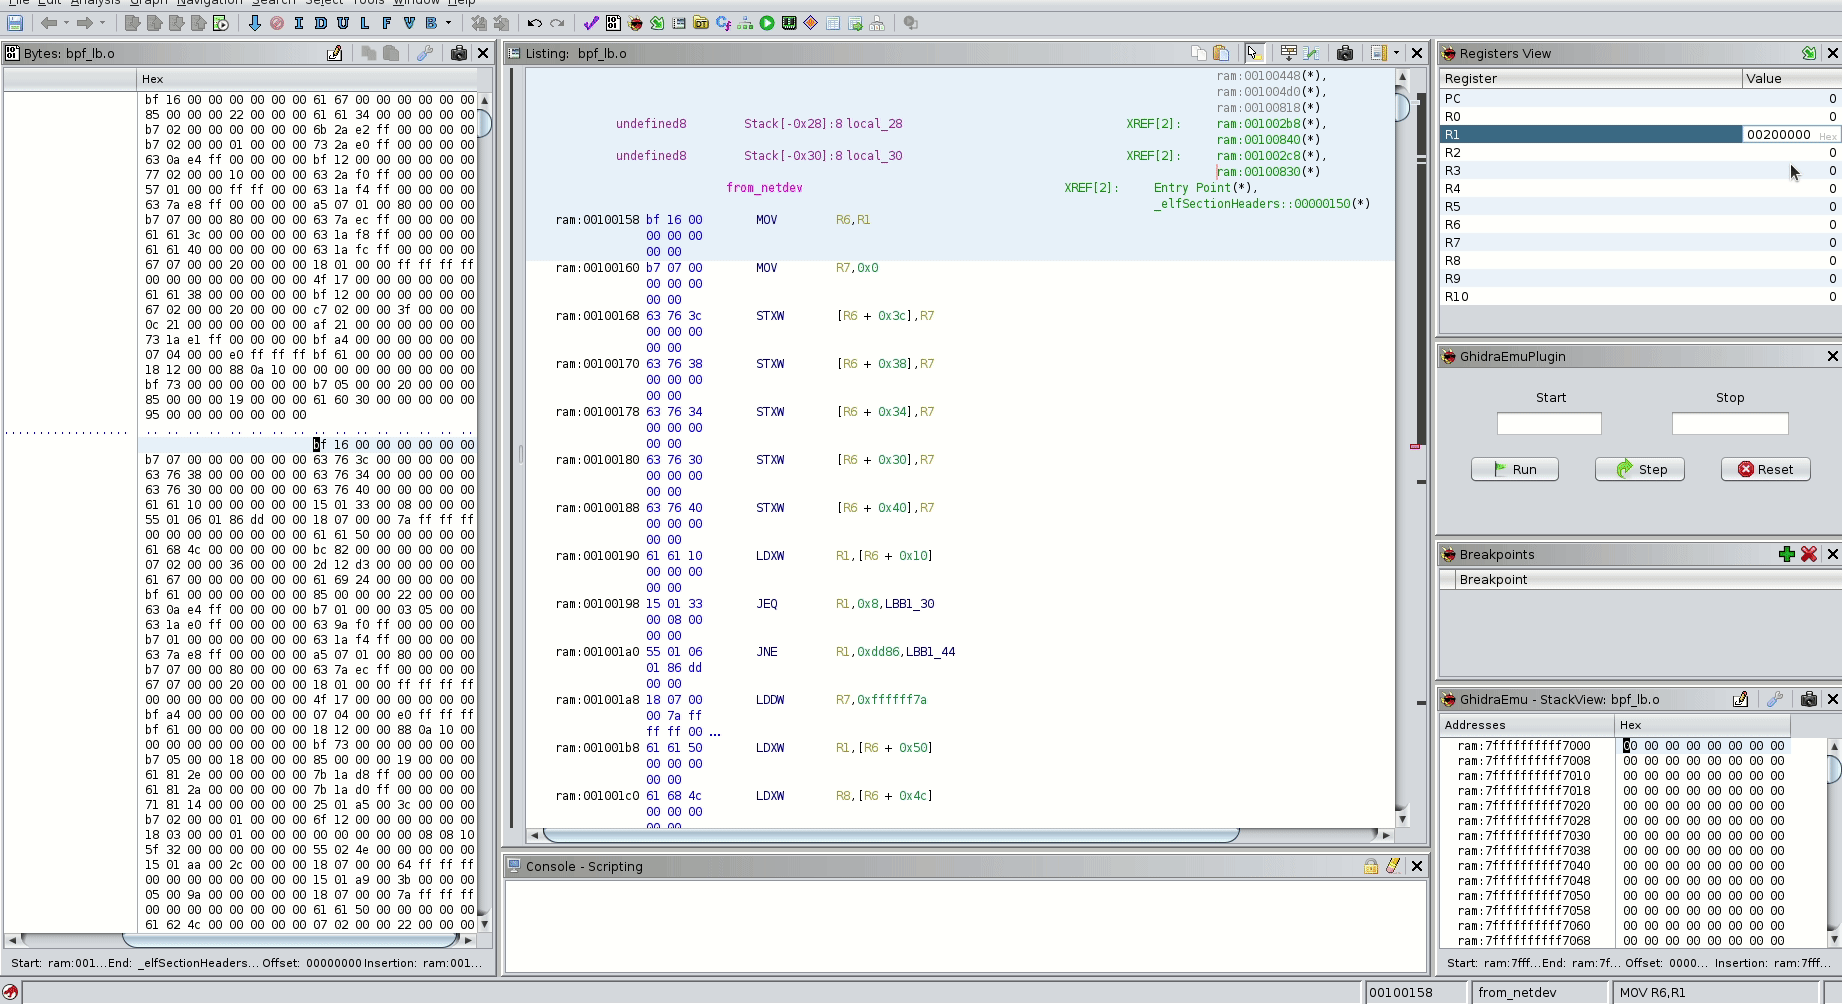Toggle the 'F' function navigation icon

[x=387, y=23]
